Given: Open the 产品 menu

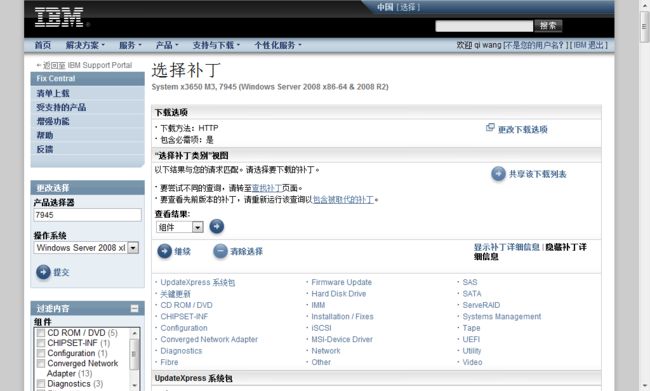Looking at the screenshot, I should coord(167,45).
